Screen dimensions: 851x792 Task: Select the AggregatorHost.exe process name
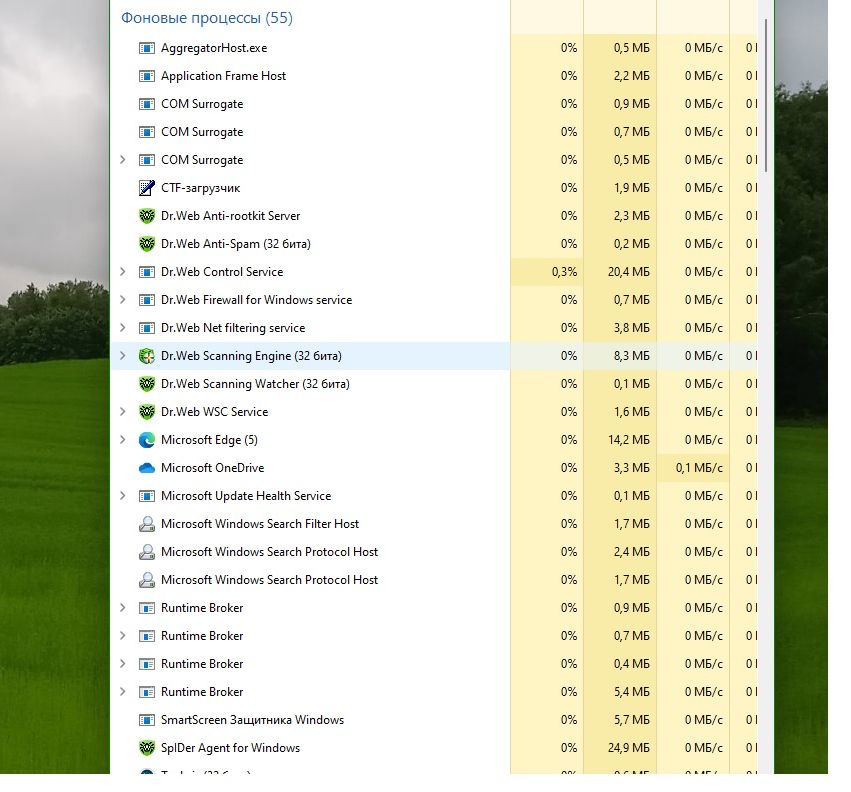tap(214, 48)
